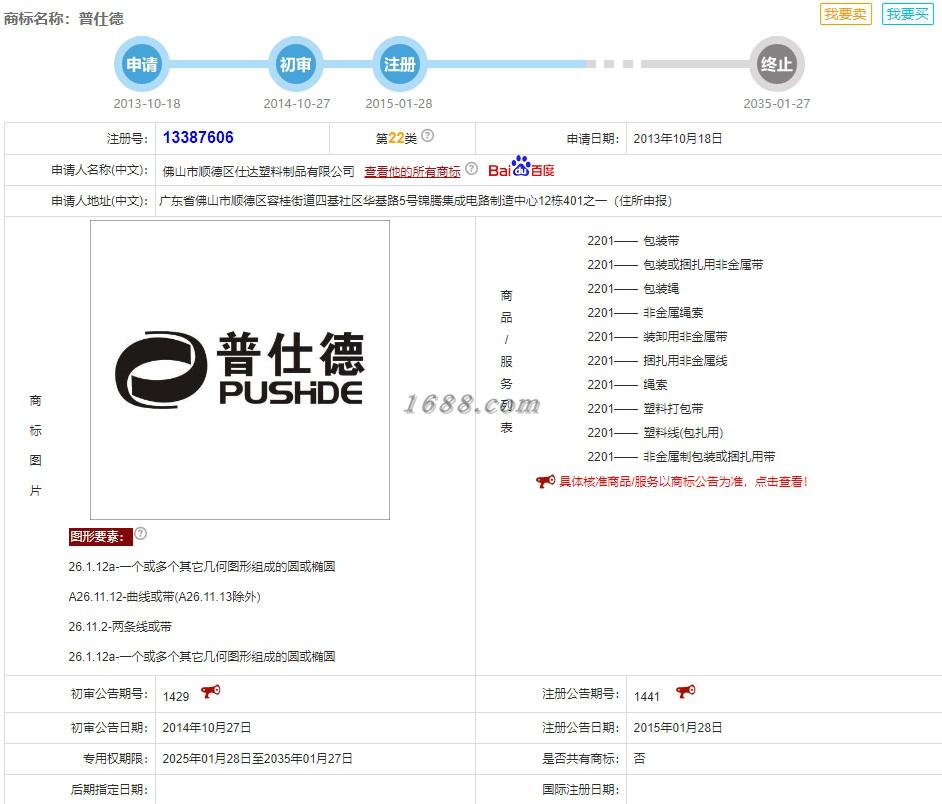This screenshot has height=804, width=942.
Task: Select goods item 捆扎用非金属线
Action: pos(657,361)
